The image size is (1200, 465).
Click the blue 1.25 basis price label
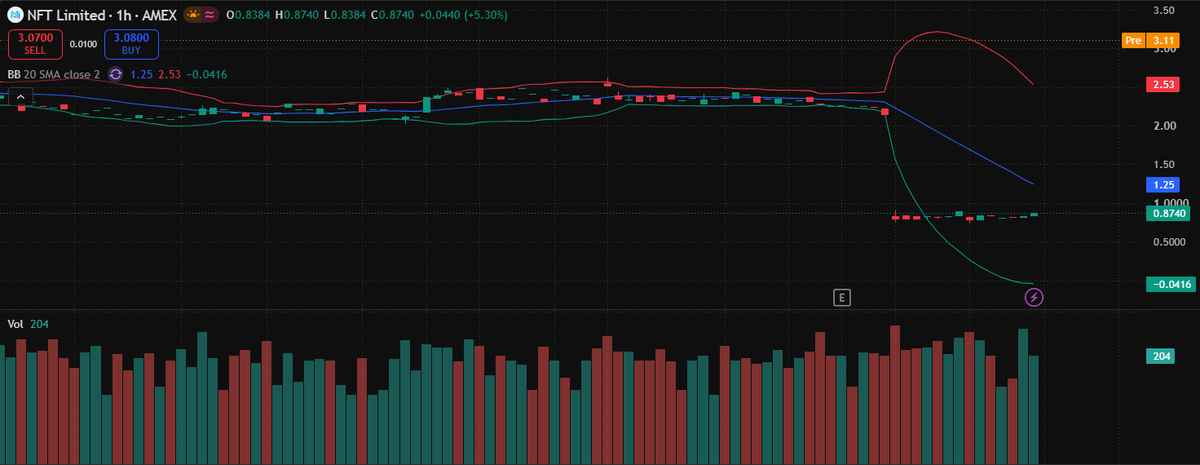point(1163,185)
